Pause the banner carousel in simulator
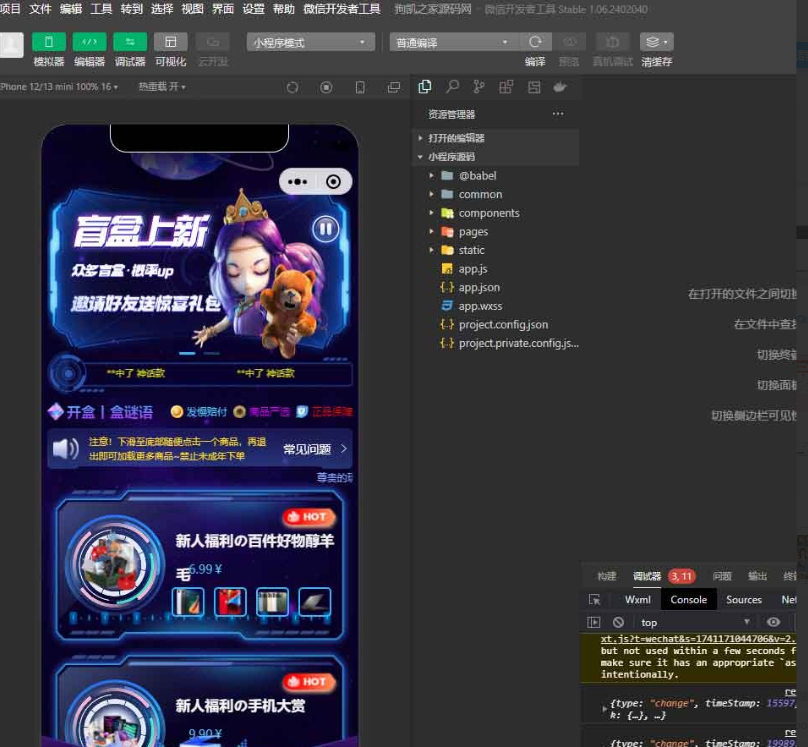 [x=325, y=229]
